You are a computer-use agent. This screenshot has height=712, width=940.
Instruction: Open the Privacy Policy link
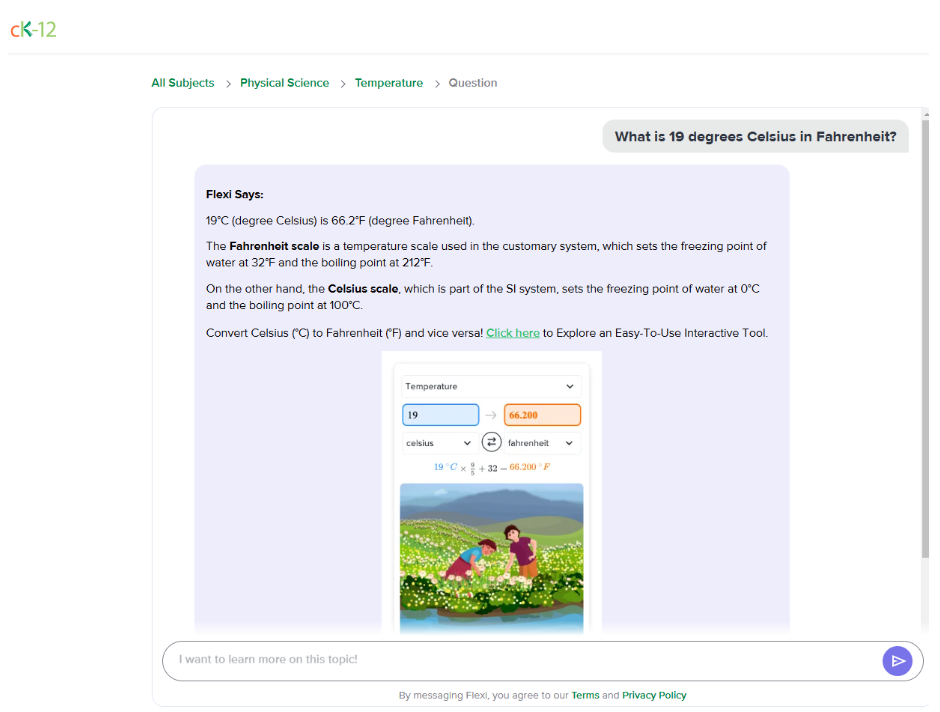[x=654, y=695]
